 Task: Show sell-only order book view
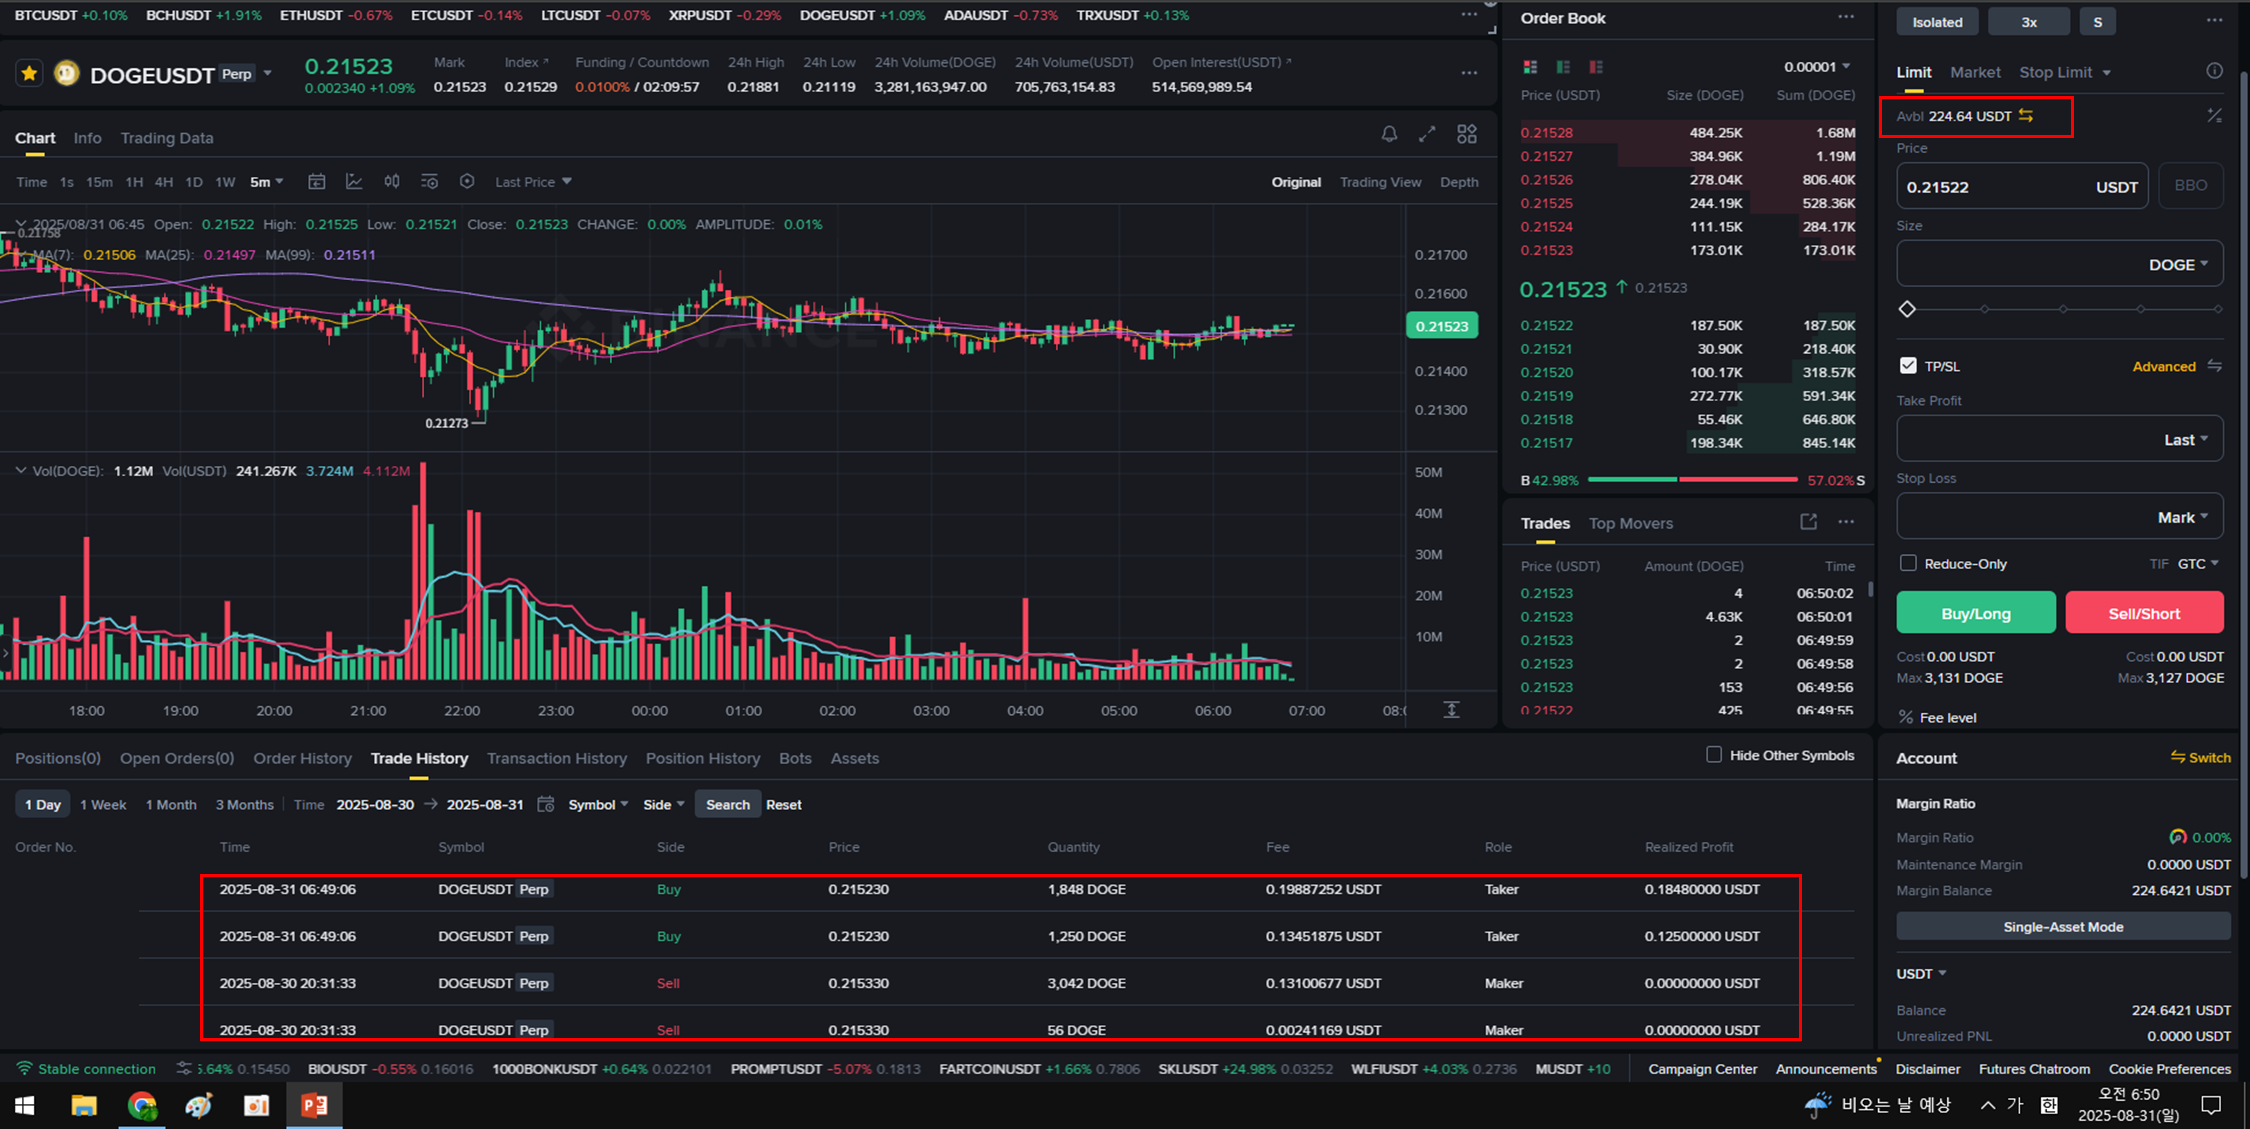point(1596,67)
